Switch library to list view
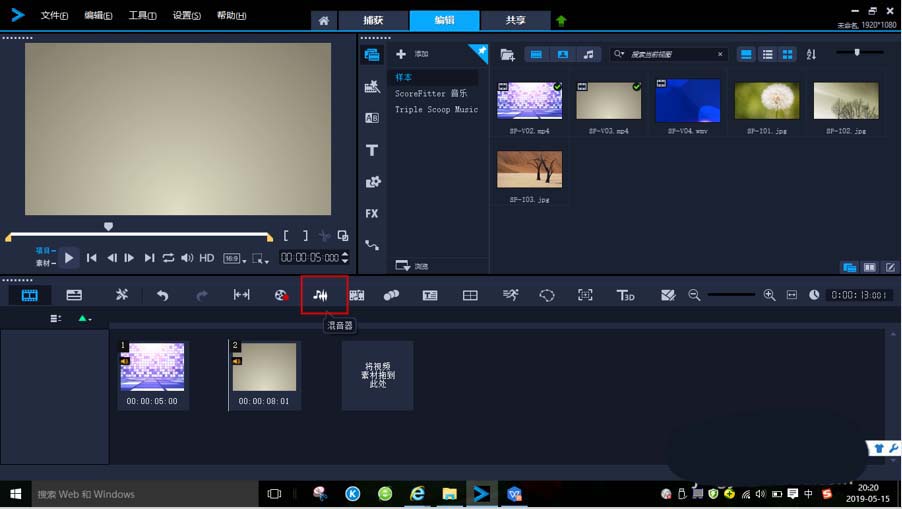The width and height of the screenshot is (902, 509). (x=767, y=55)
